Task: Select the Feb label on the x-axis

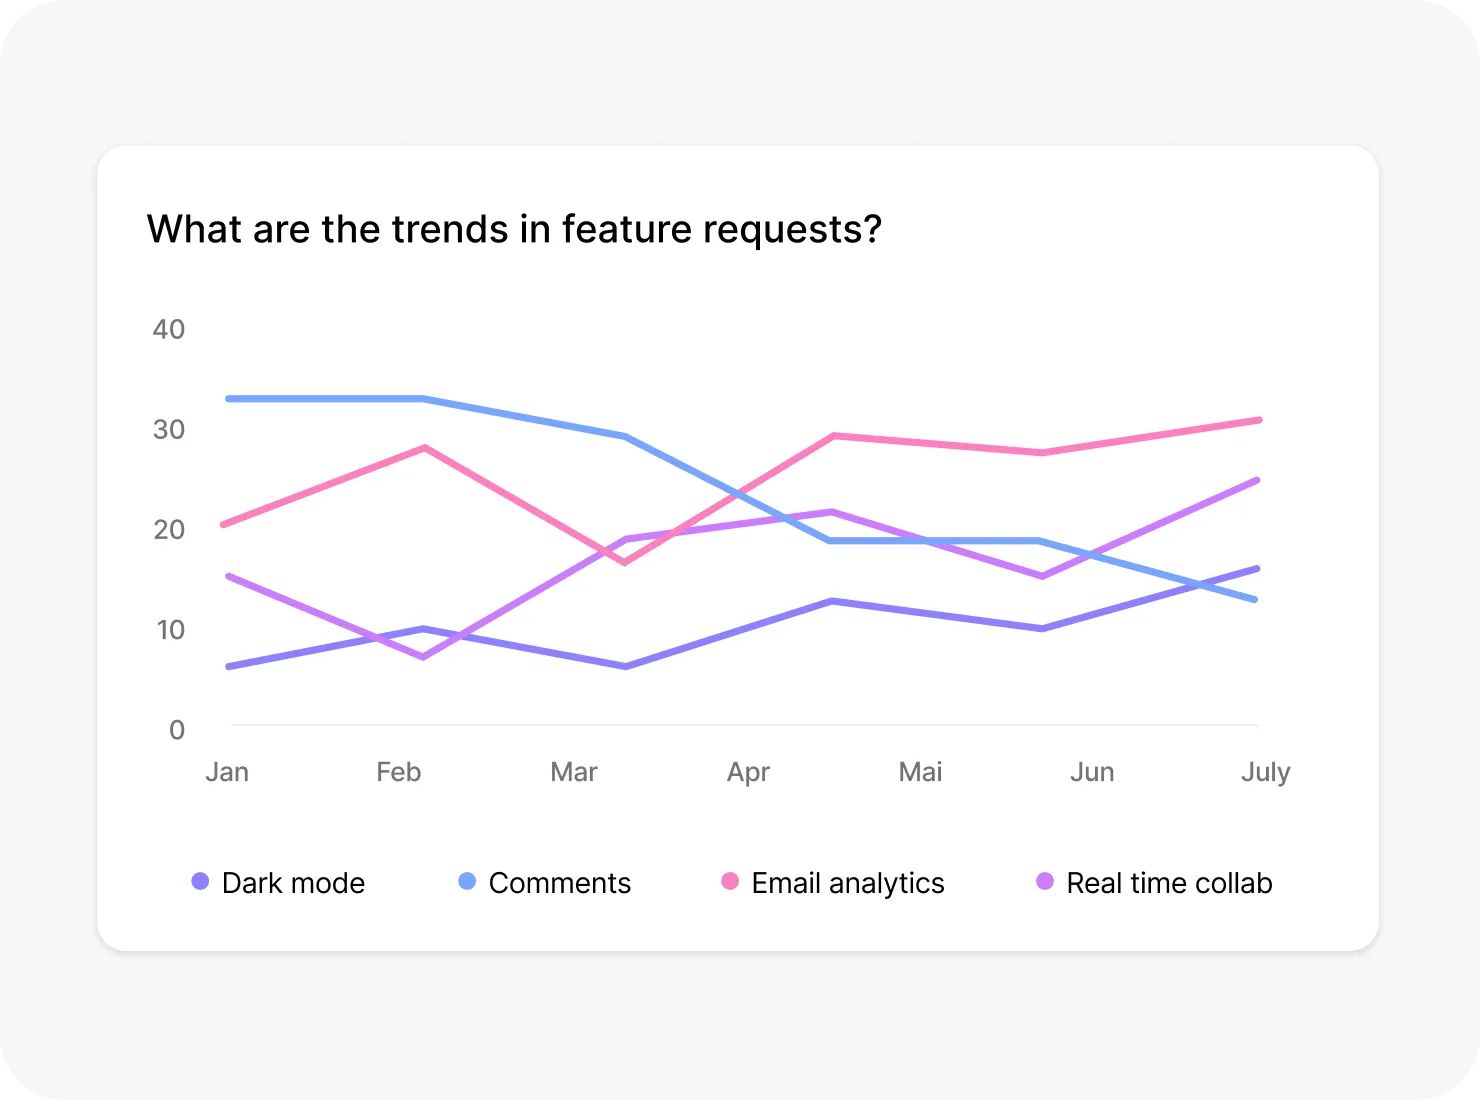Action: [x=399, y=772]
